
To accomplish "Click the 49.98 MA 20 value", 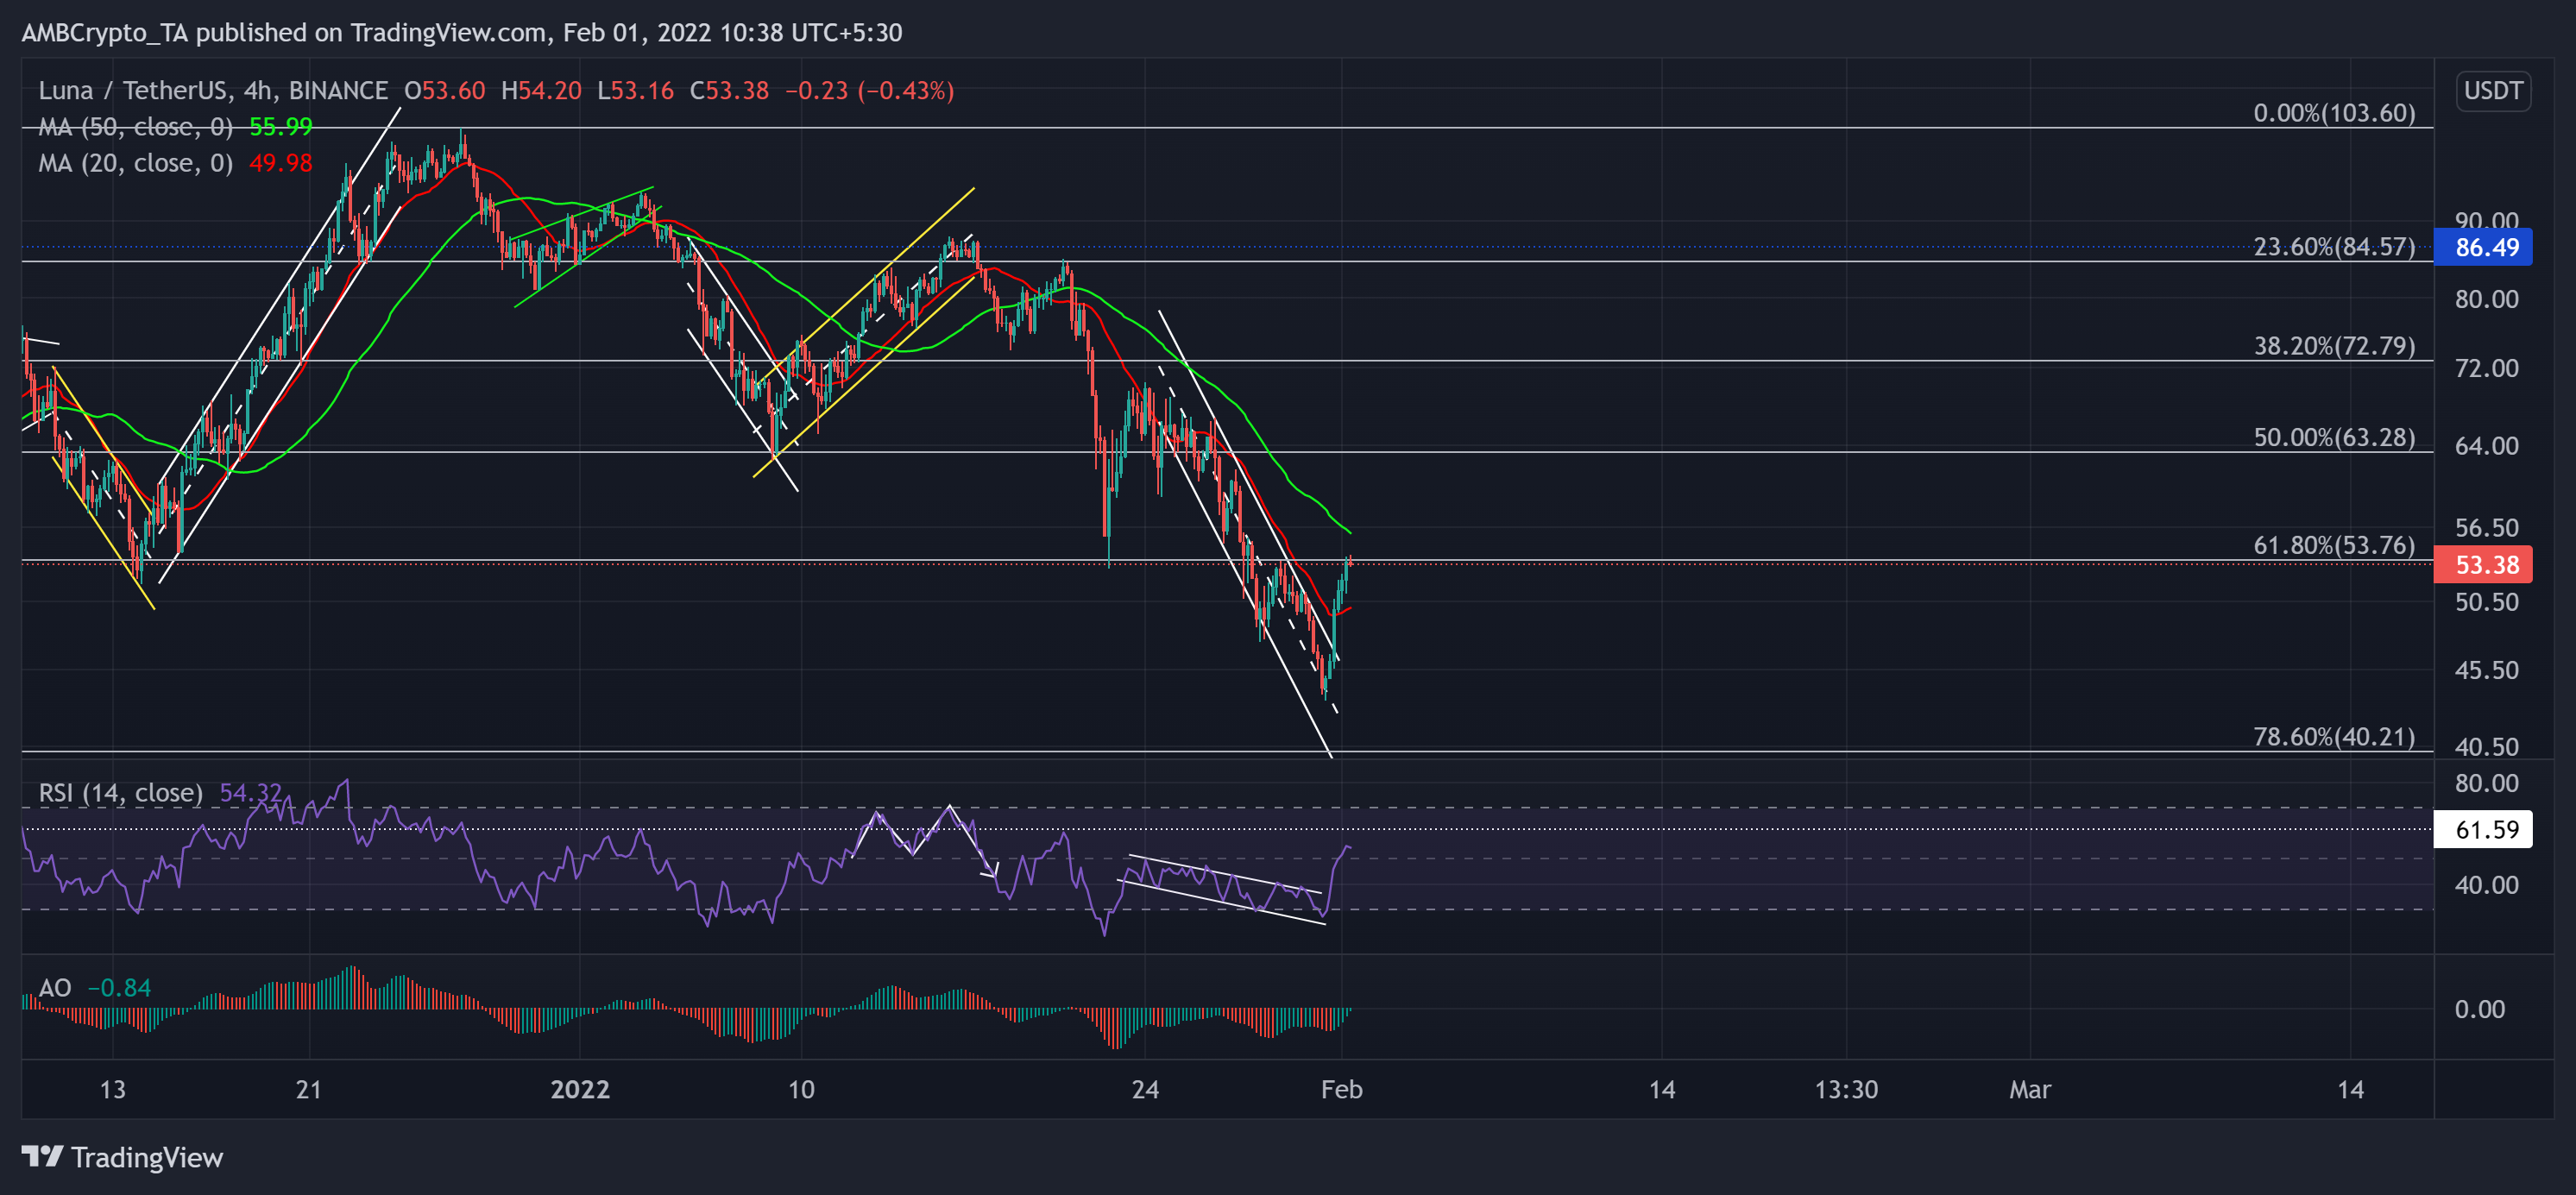I will [x=281, y=163].
